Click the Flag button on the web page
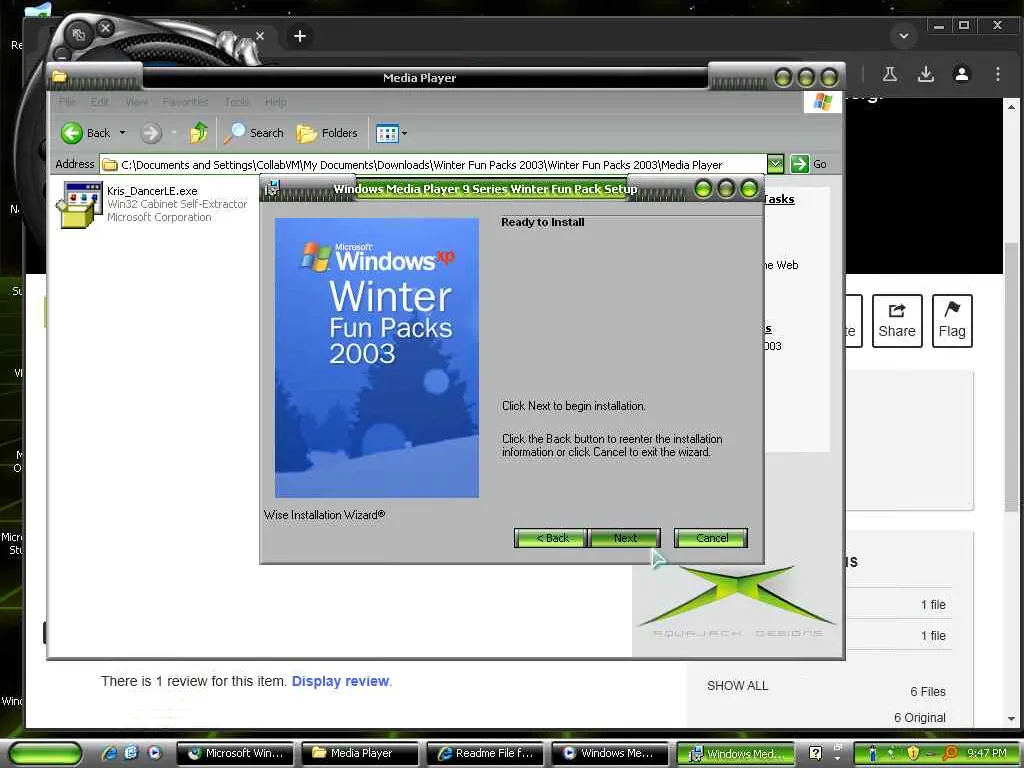This screenshot has height=768, width=1024. [x=952, y=321]
